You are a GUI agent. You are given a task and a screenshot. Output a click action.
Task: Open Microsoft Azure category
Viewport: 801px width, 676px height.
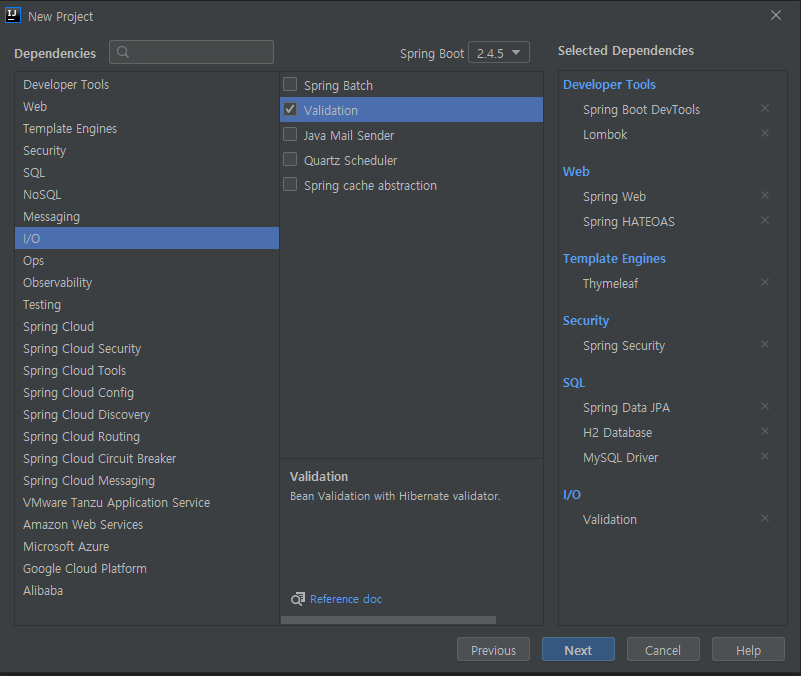[x=147, y=546]
